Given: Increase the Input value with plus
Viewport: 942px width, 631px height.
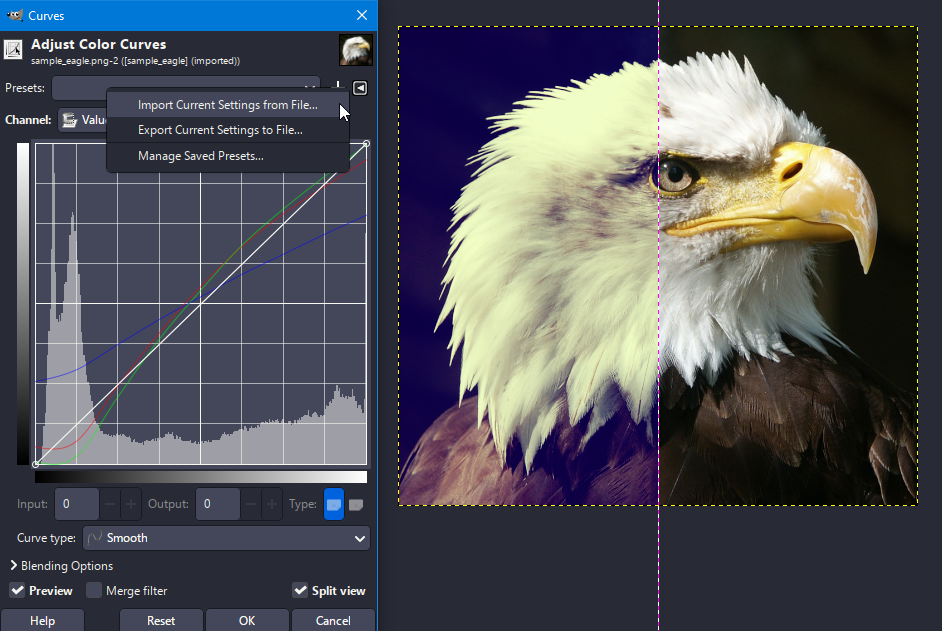Looking at the screenshot, I should tap(131, 504).
